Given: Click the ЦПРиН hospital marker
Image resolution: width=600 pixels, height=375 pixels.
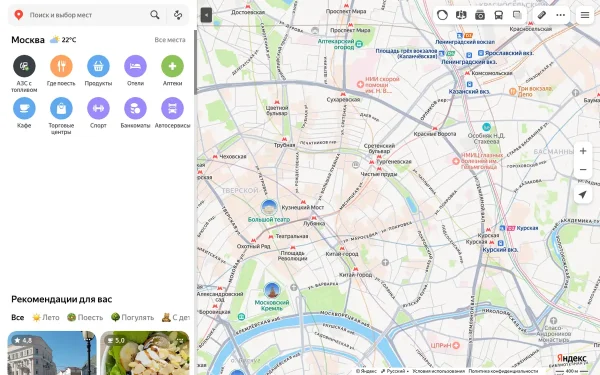Looking at the screenshot, I should 456,345.
